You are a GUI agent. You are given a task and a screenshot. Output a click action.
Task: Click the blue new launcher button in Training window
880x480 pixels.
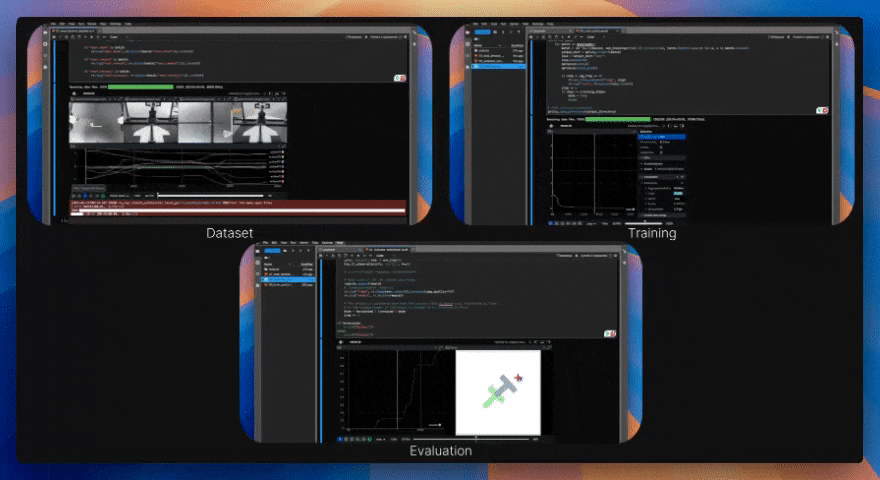pyautogui.click(x=482, y=32)
